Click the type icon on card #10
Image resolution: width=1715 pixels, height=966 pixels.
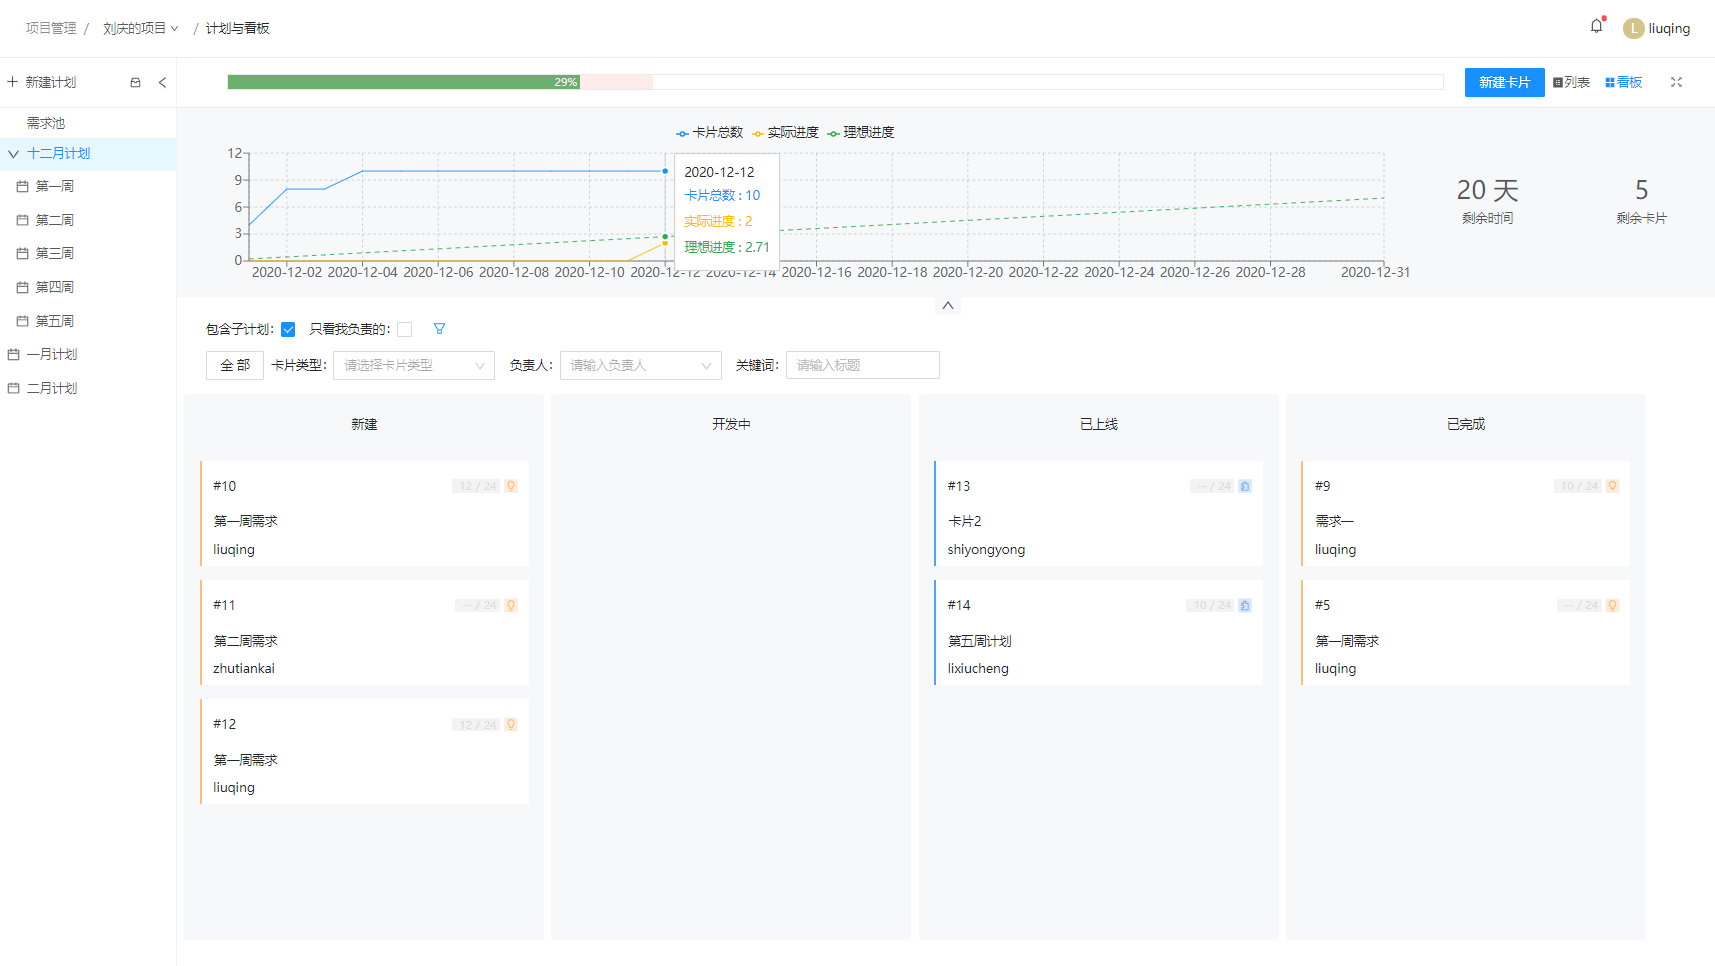[x=511, y=486]
